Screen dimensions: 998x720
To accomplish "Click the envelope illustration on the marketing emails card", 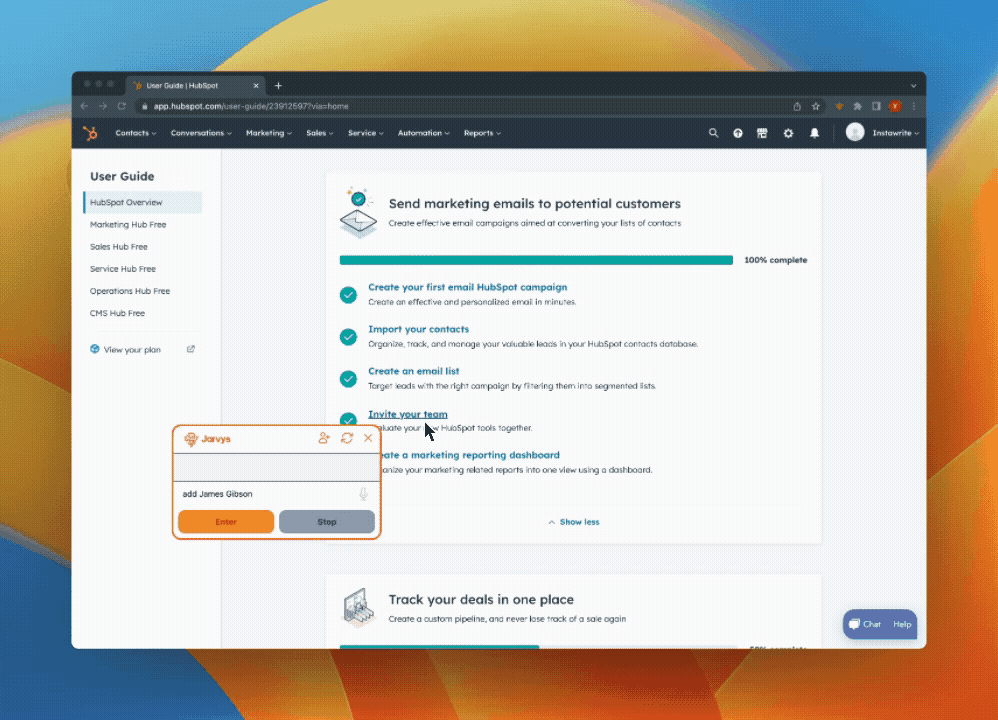I will point(358,213).
